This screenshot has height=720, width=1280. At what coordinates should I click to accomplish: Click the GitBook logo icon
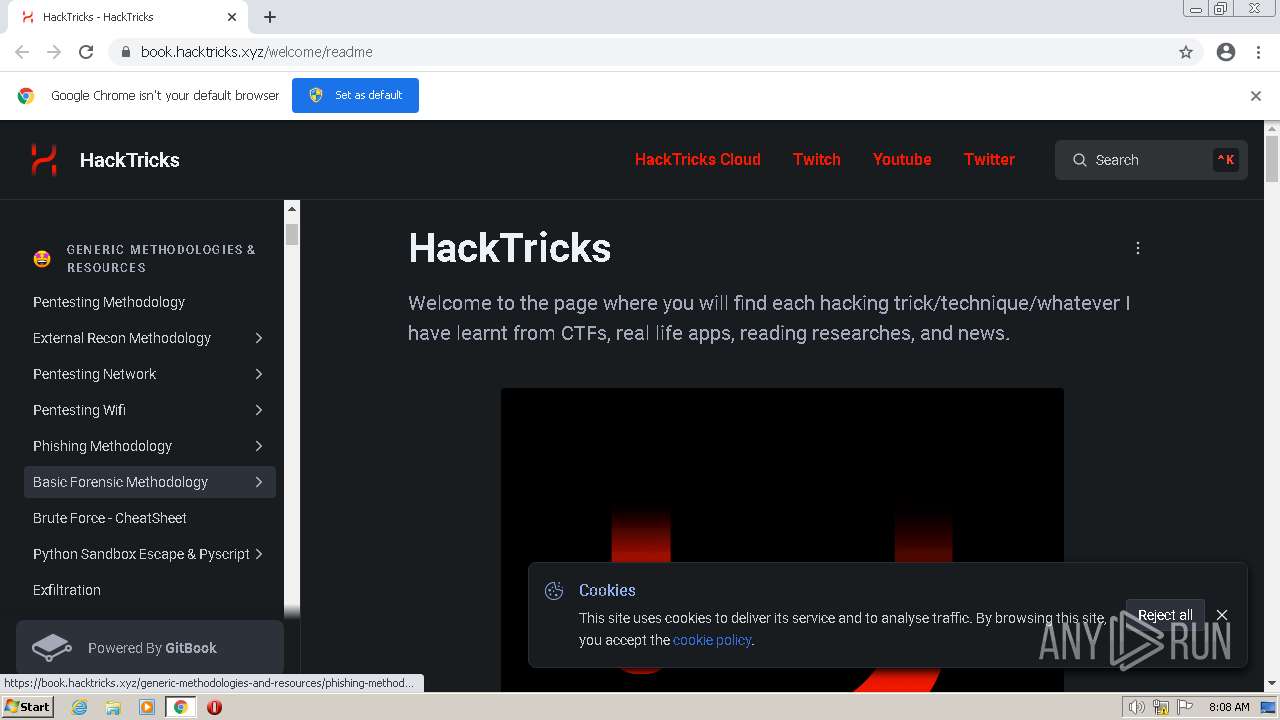pyautogui.click(x=52, y=648)
